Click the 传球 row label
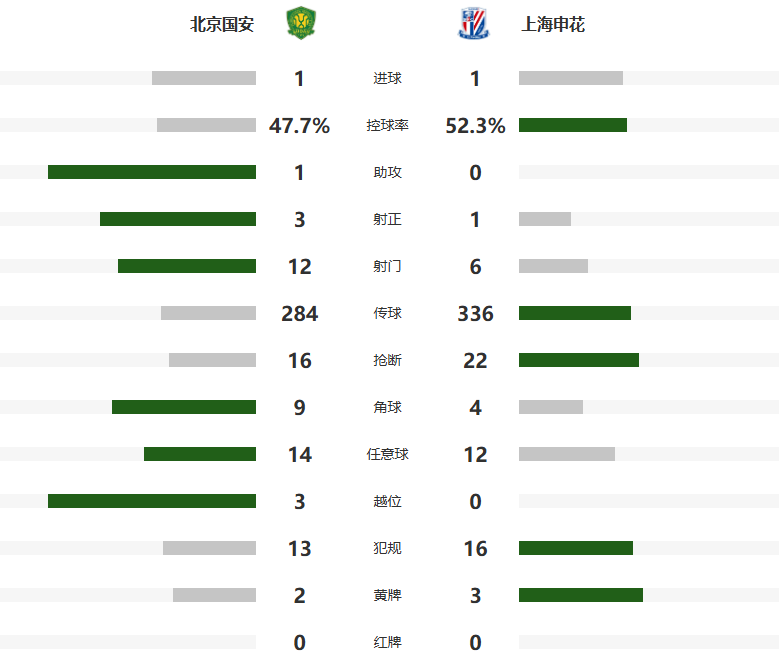 [387, 313]
